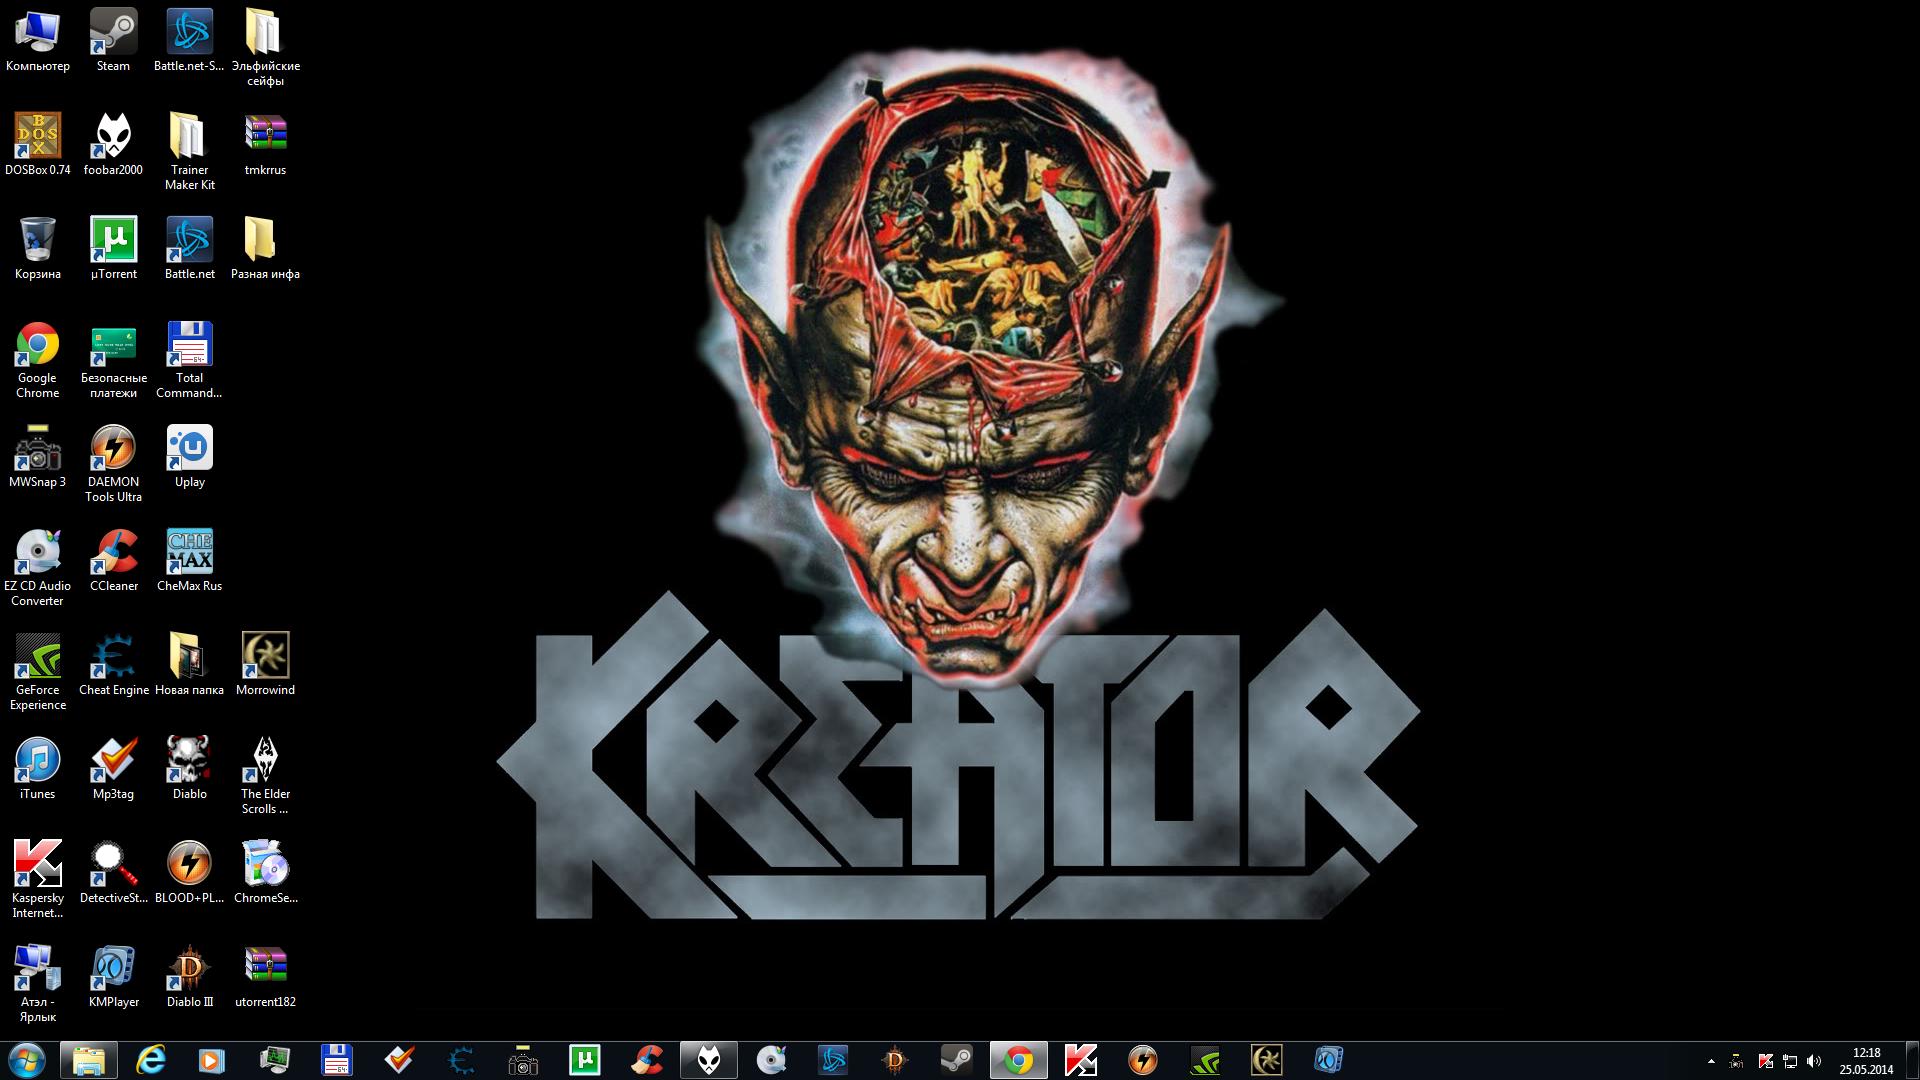Image resolution: width=1920 pixels, height=1080 pixels.
Task: Open Total Commander floppy icon on taskbar
Action: [337, 1060]
